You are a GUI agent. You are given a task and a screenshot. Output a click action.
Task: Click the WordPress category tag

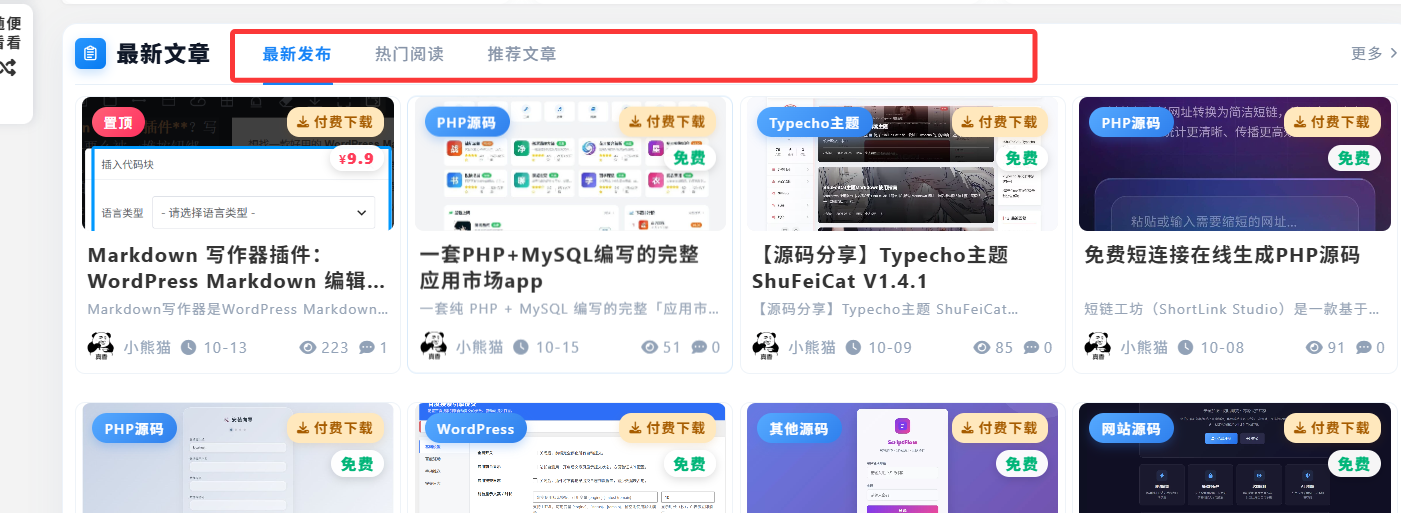(476, 428)
